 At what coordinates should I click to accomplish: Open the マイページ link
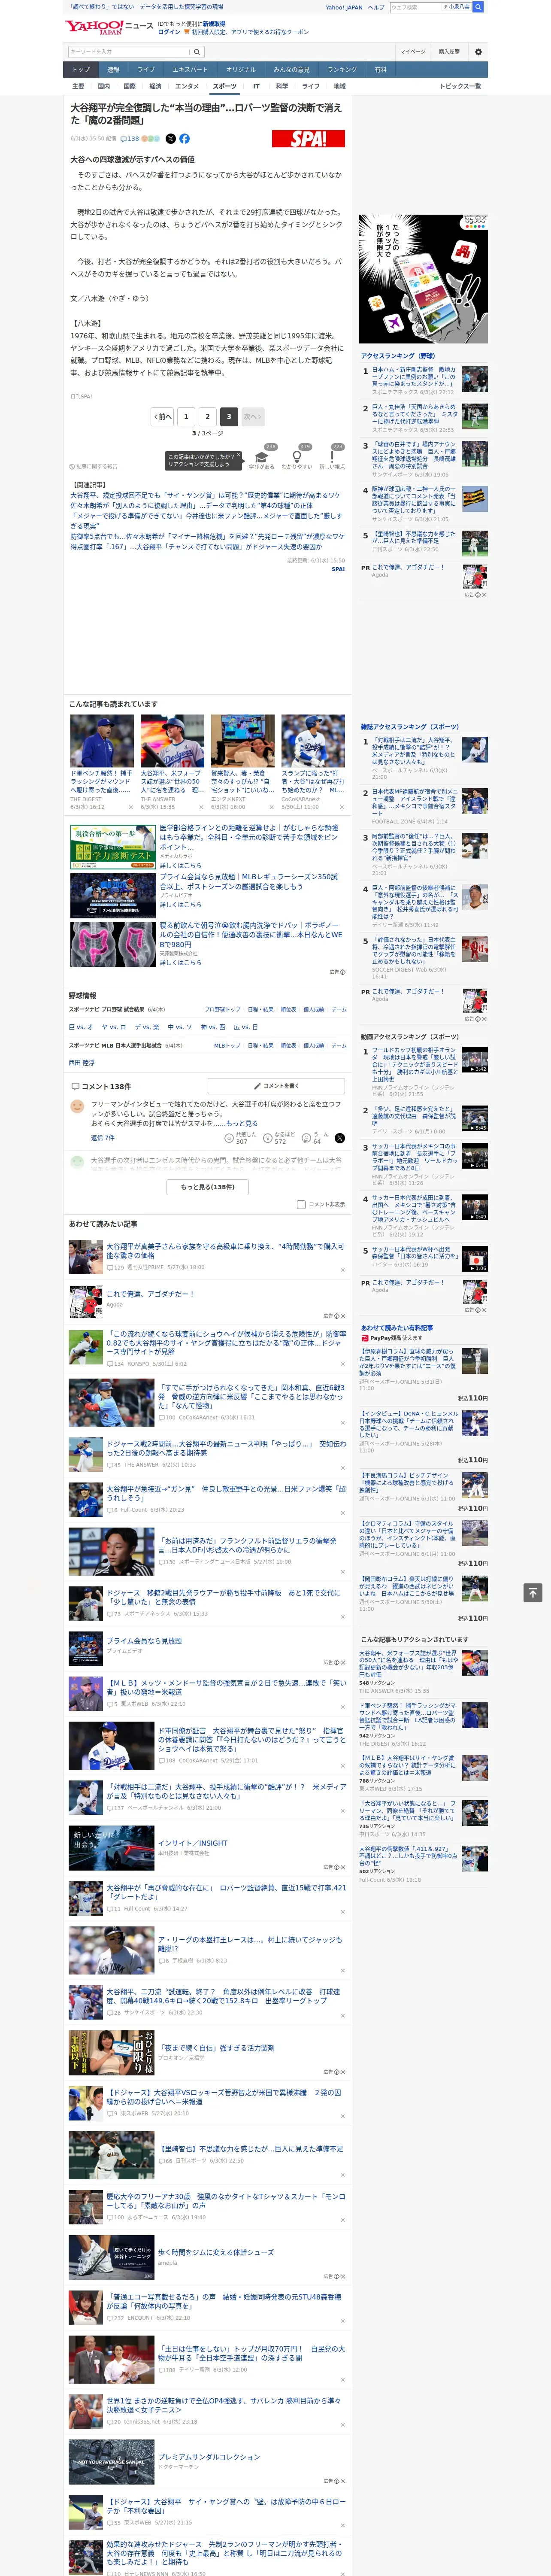click(x=412, y=52)
